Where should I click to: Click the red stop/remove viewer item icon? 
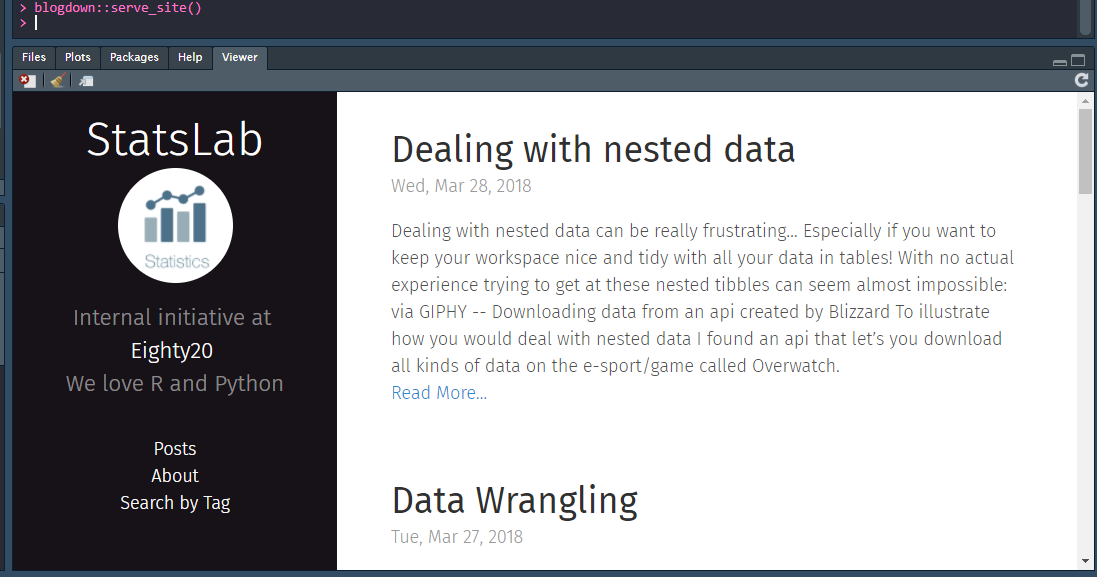27,81
